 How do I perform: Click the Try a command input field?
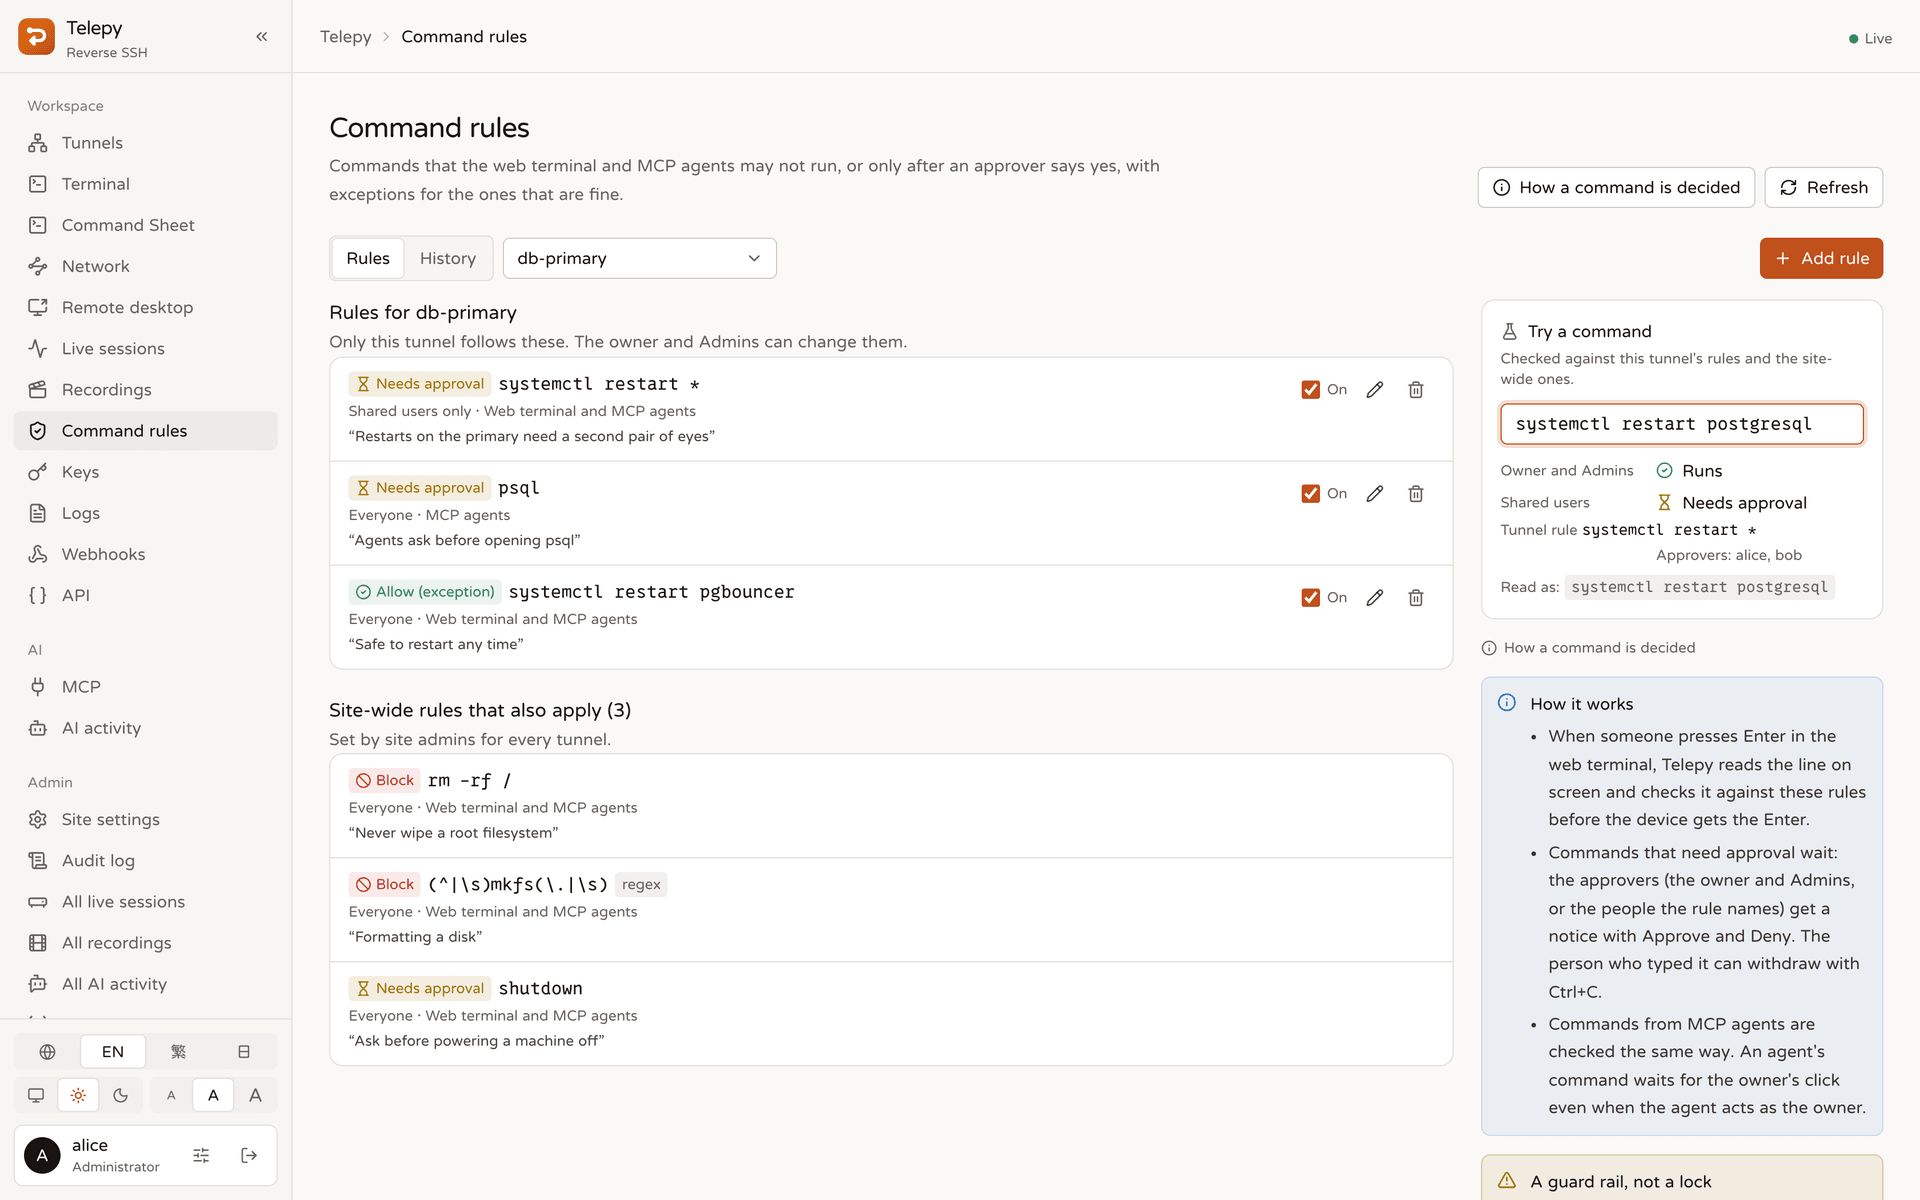[1682, 424]
